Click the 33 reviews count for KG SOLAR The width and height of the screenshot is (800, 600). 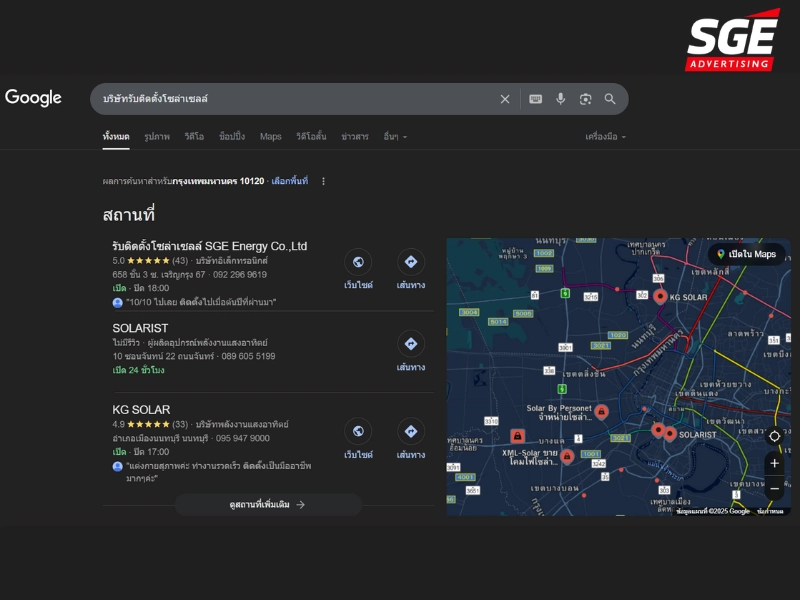click(180, 424)
